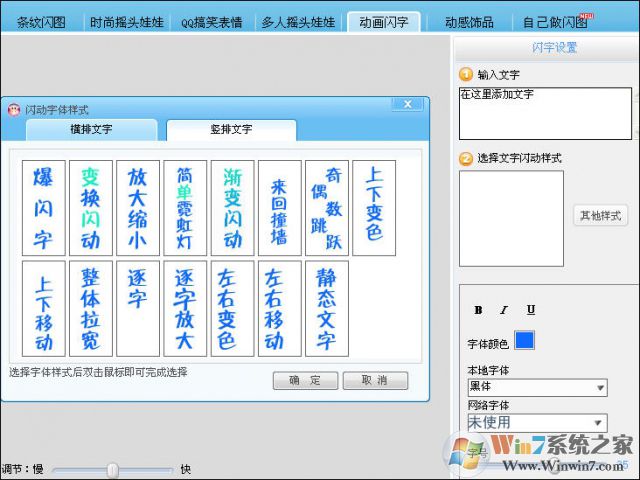Expand the 网络字体 dropdown showing 未使用

tap(537, 423)
